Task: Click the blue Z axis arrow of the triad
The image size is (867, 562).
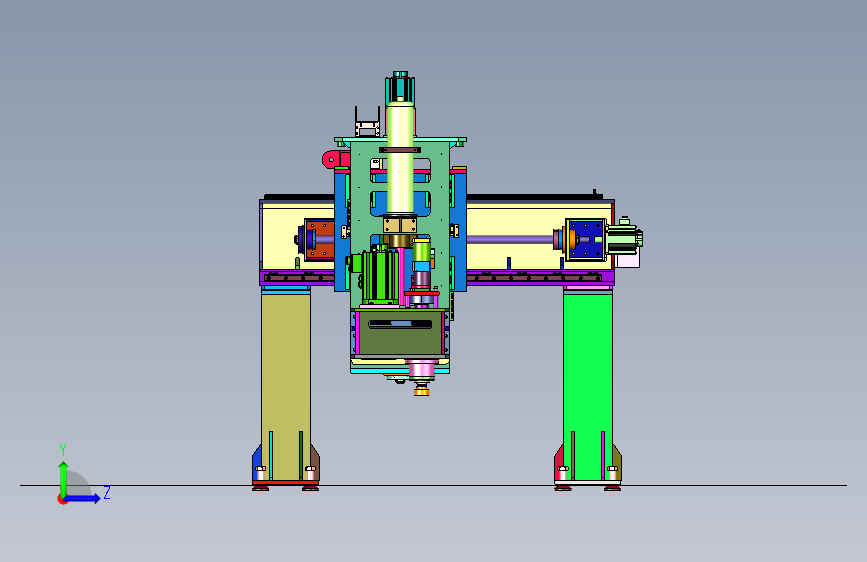Action: (83, 498)
